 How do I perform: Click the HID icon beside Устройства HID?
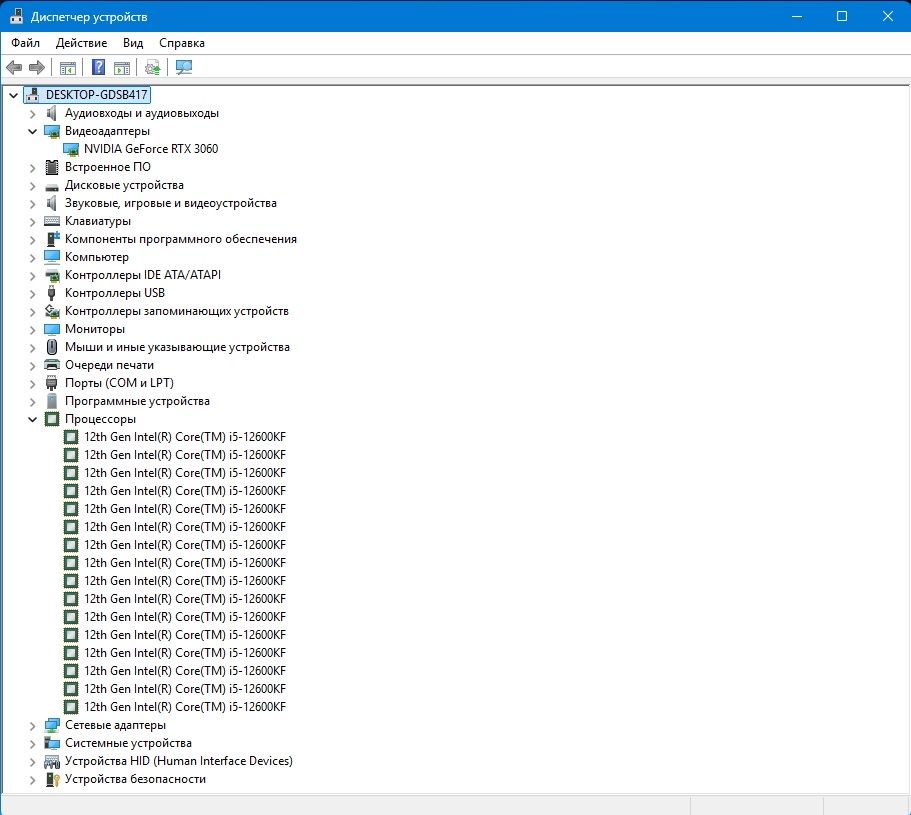click(x=52, y=761)
